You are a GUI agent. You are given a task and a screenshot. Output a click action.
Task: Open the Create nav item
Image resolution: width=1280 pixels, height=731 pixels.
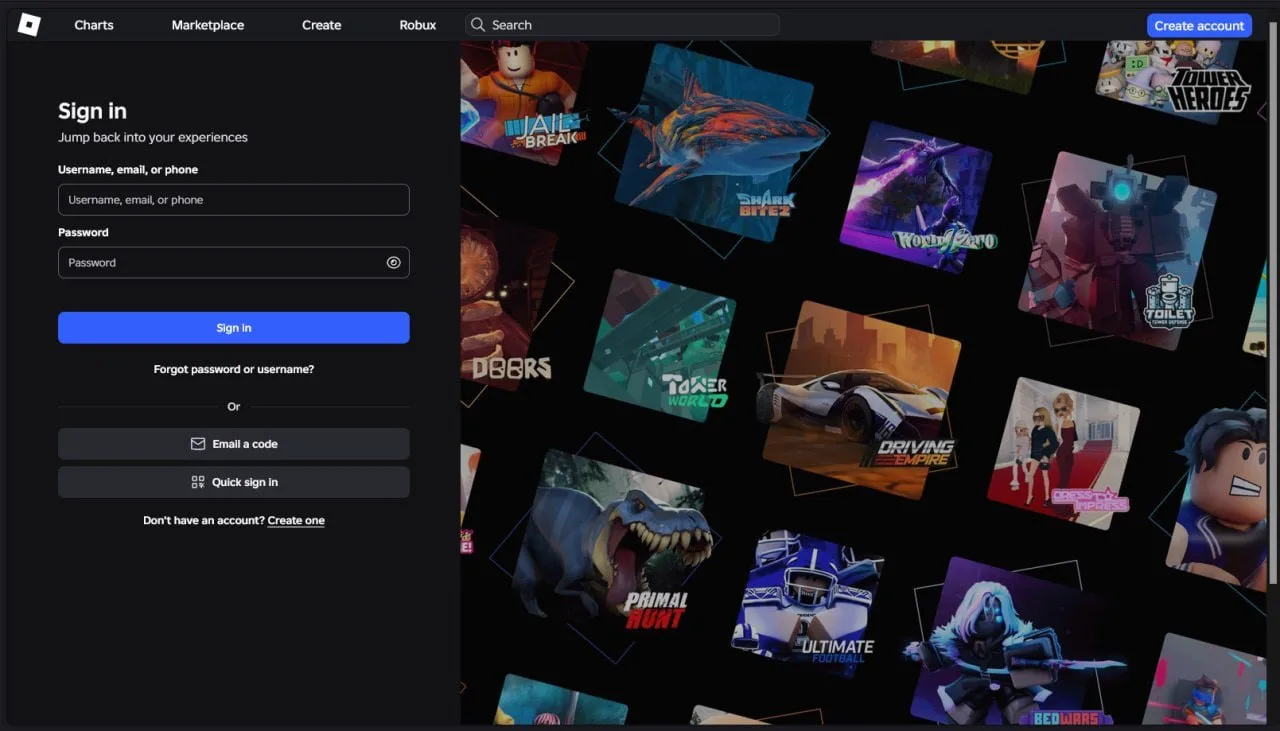click(322, 25)
